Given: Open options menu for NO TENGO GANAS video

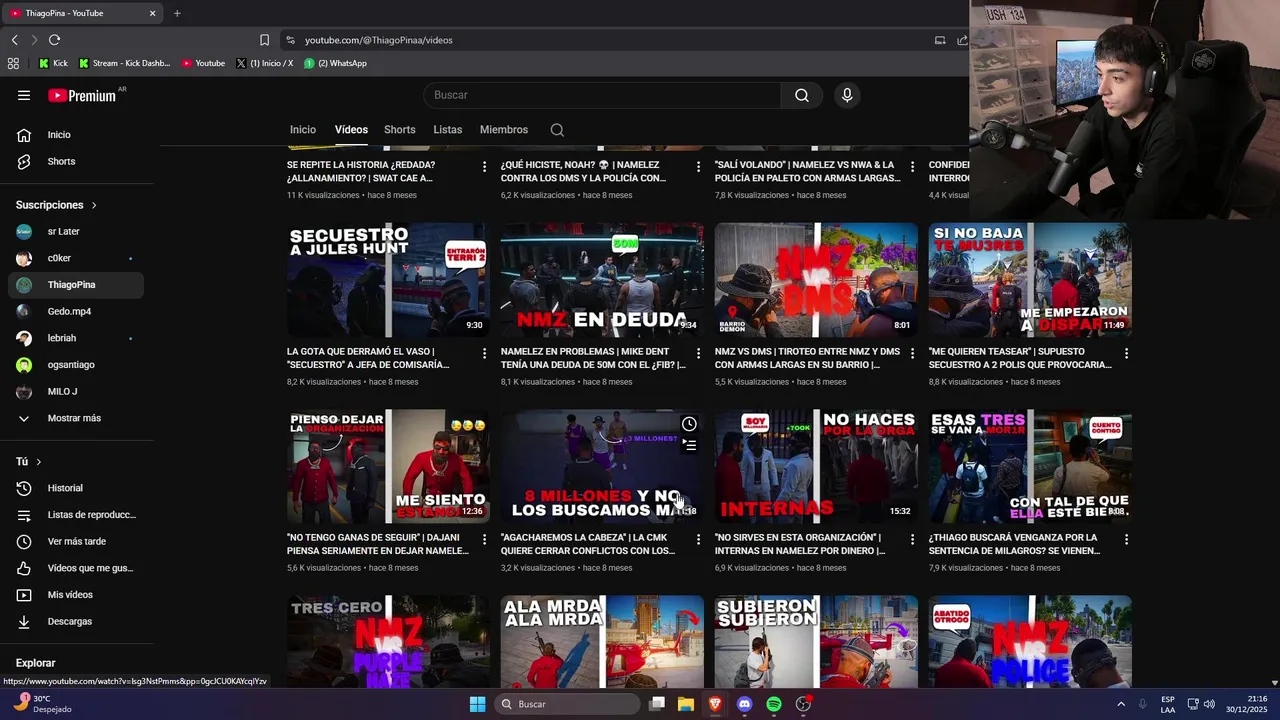Looking at the screenshot, I should click(484, 539).
